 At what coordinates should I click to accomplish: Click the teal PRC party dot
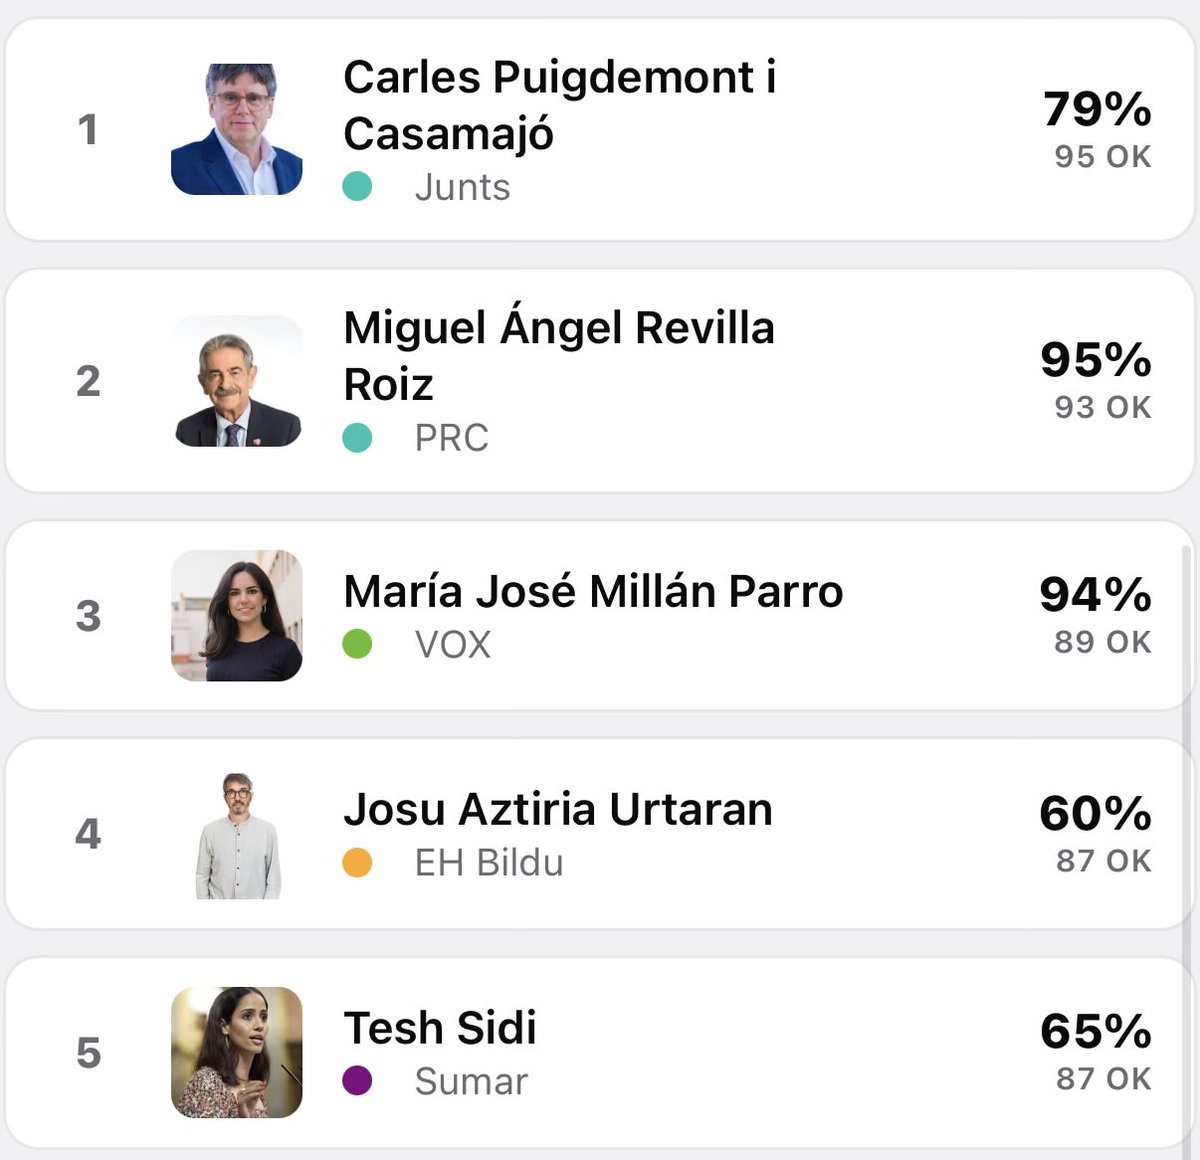tap(357, 437)
